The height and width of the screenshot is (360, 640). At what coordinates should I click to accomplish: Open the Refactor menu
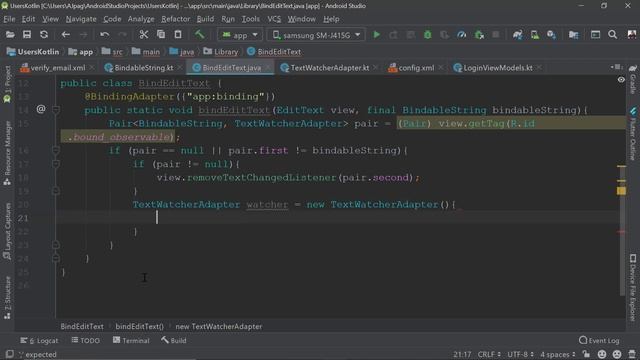(176, 19)
